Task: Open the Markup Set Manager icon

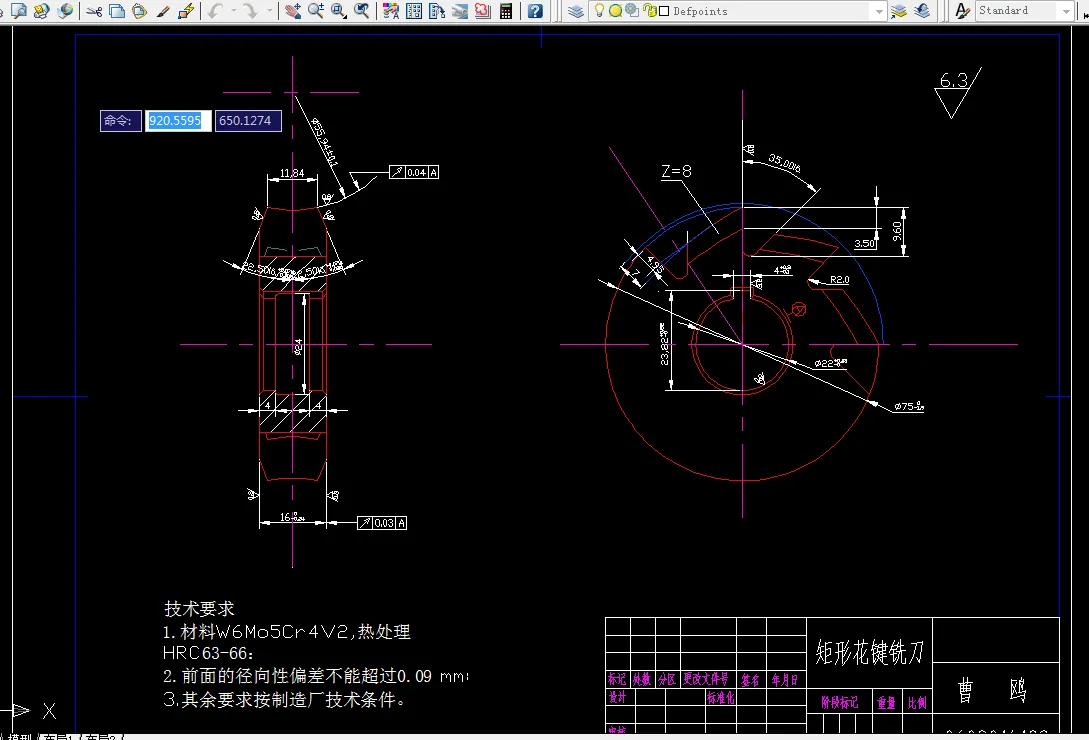Action: point(483,10)
